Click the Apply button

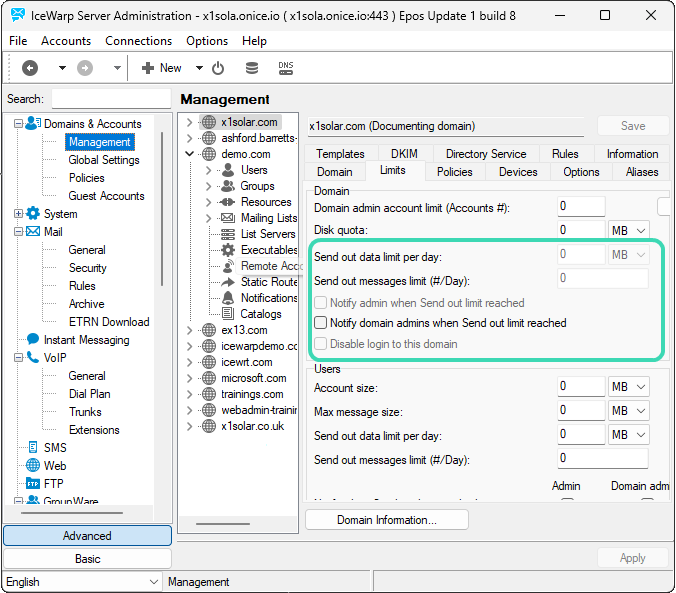[633, 558]
